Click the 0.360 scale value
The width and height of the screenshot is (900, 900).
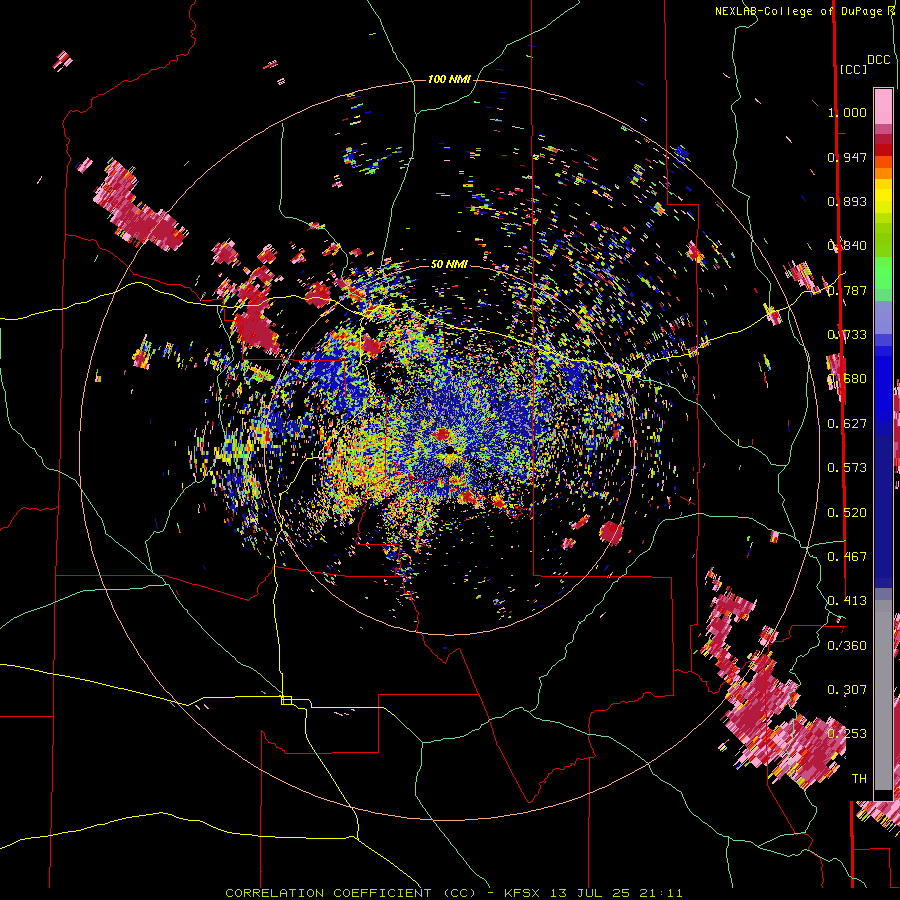[x=847, y=646]
